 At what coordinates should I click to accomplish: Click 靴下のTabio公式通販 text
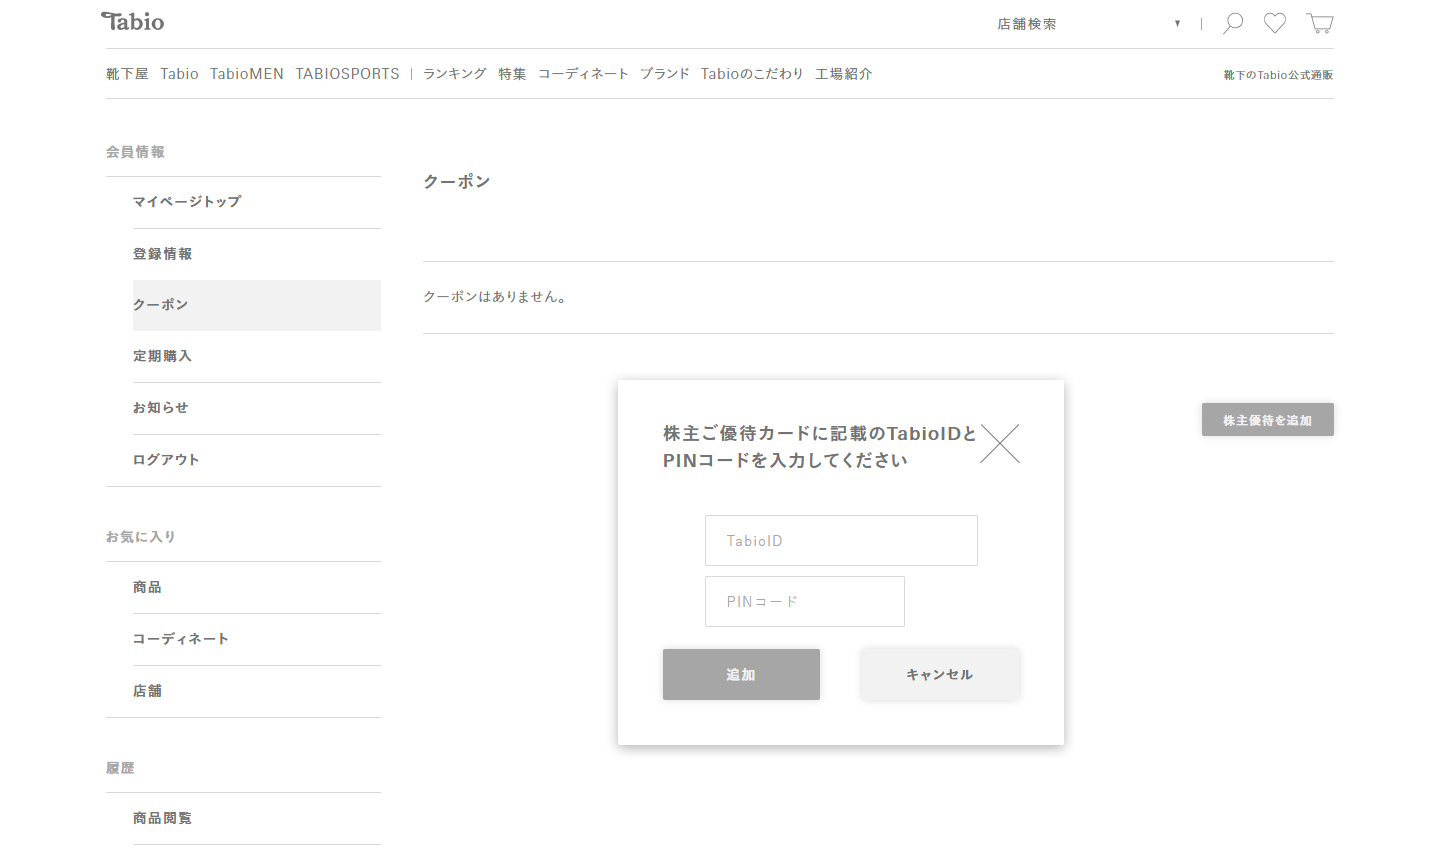click(1278, 75)
